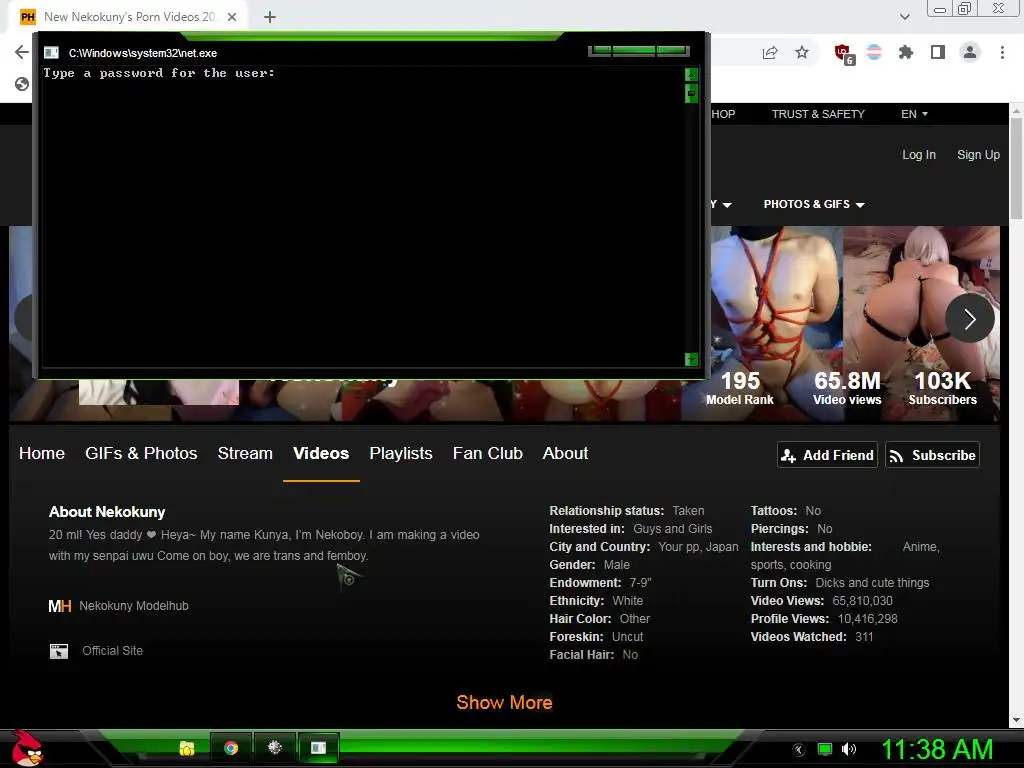The image size is (1024, 768).
Task: Switch to Chrome from the taskbar
Action: (231, 748)
